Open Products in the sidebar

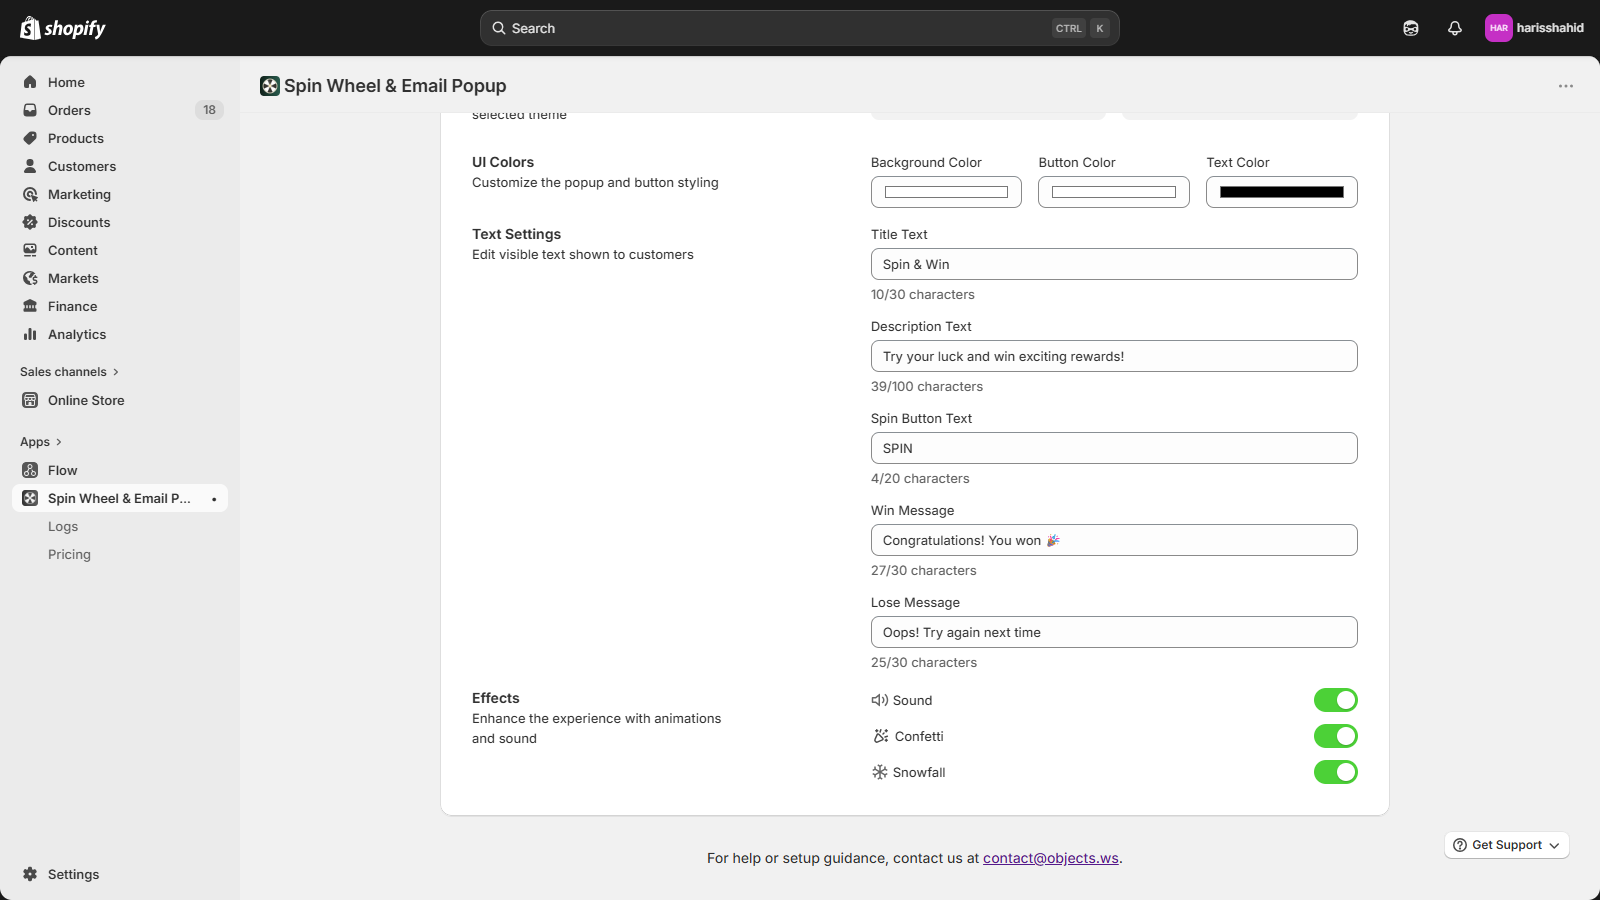pyautogui.click(x=76, y=138)
